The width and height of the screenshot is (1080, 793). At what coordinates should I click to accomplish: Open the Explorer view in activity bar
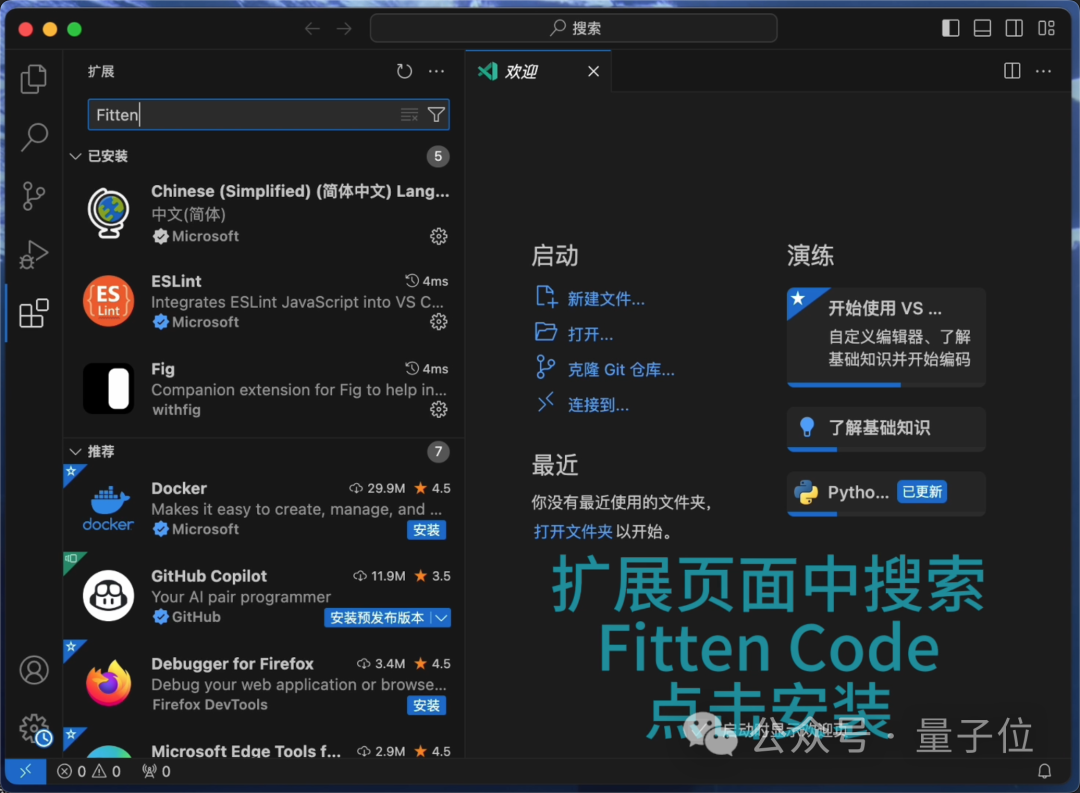(33, 78)
